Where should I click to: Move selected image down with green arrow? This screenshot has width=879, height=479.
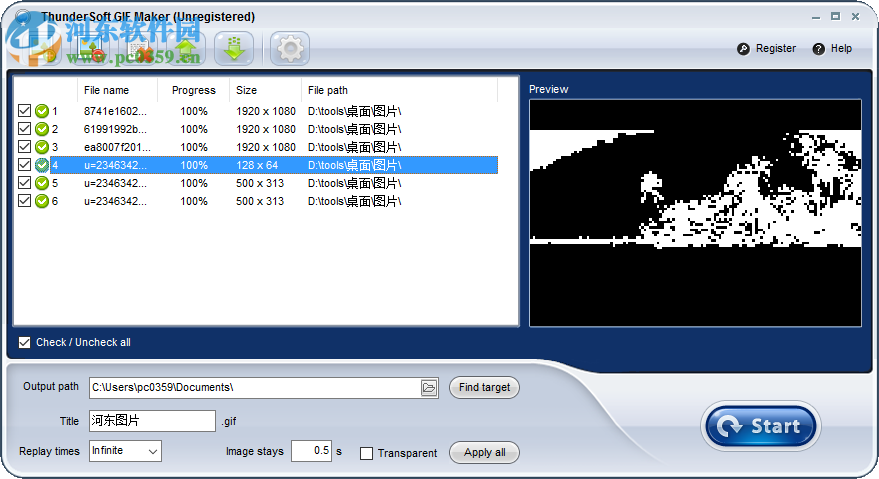[234, 49]
